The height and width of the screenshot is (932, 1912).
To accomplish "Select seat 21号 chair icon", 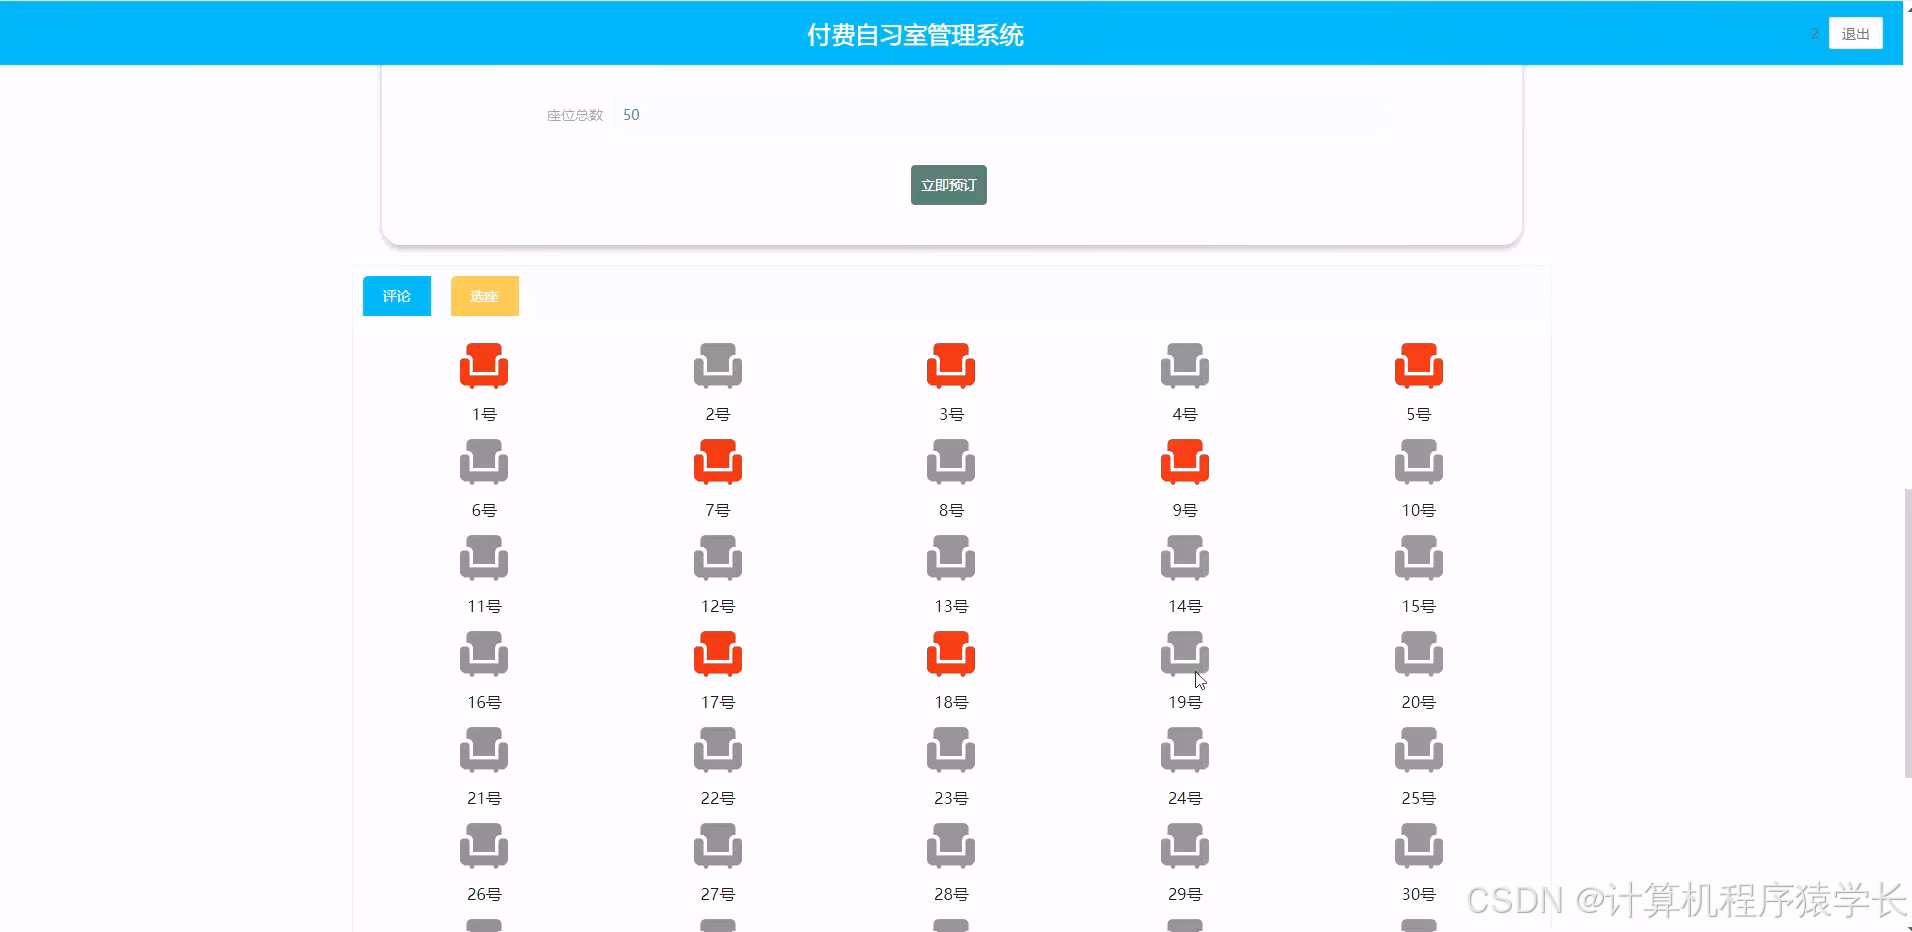I will click(x=484, y=750).
